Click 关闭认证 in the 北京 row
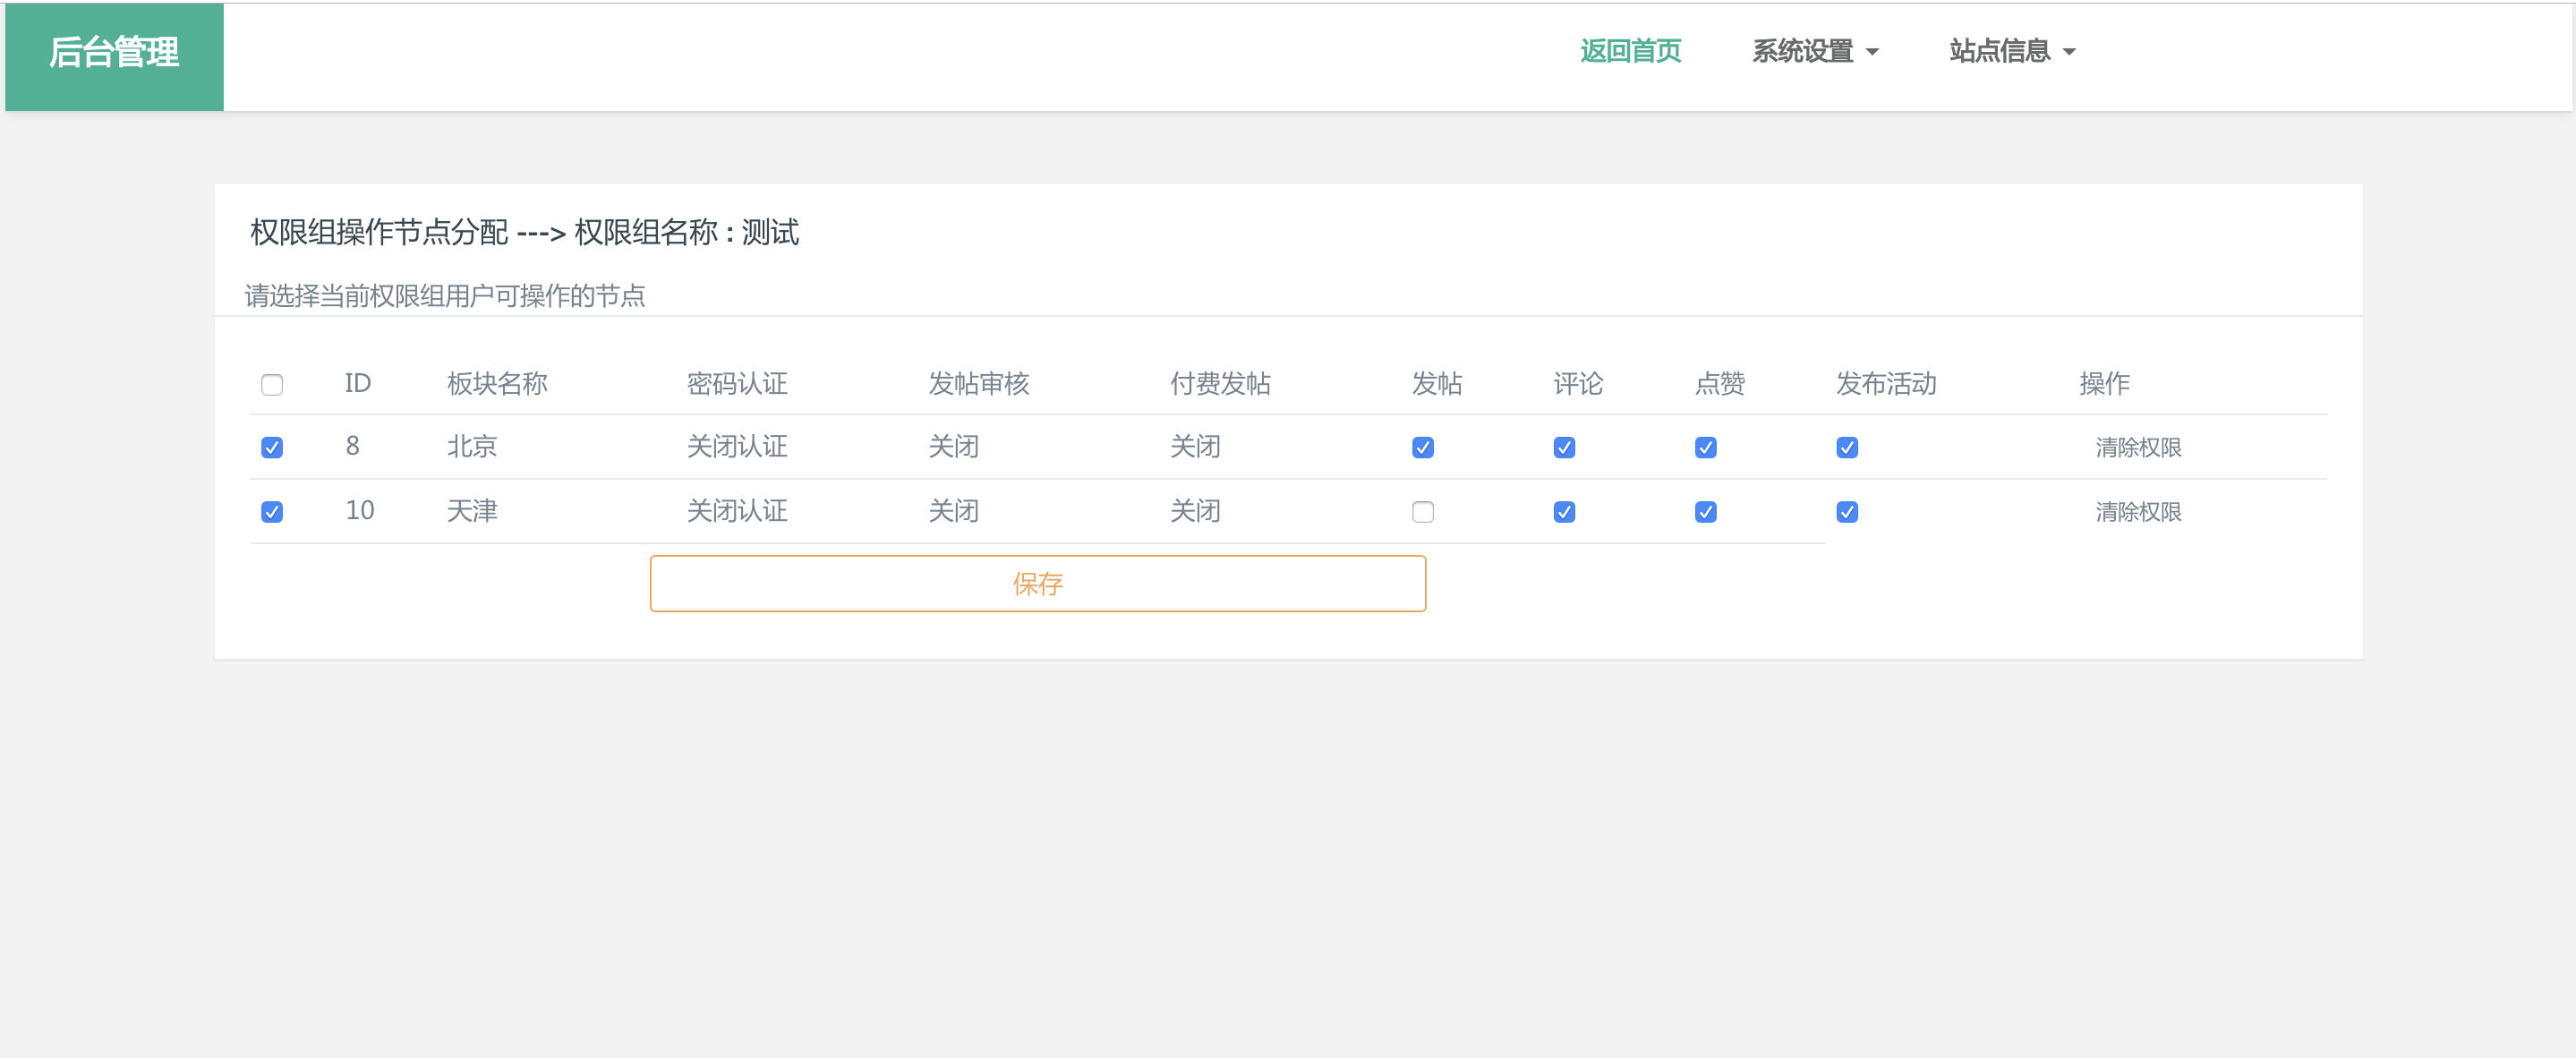This screenshot has width=2576, height=1058. (737, 447)
